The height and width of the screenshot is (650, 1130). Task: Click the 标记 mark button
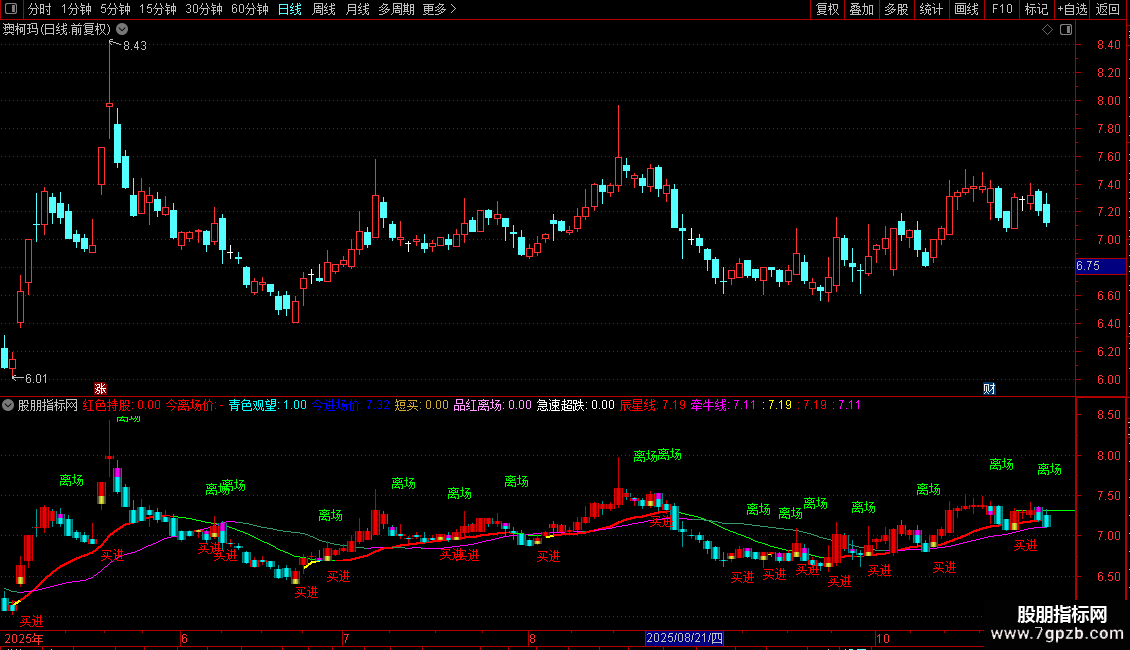click(1036, 9)
